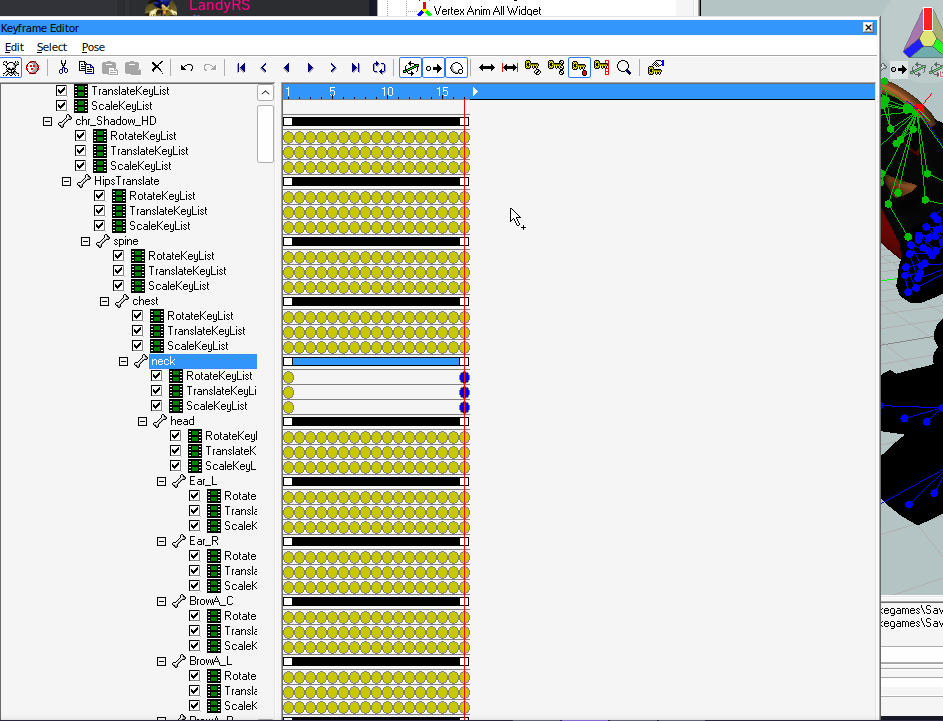This screenshot has width=943, height=721.
Task: Click the Copy icon in toolbar
Action: click(86, 68)
